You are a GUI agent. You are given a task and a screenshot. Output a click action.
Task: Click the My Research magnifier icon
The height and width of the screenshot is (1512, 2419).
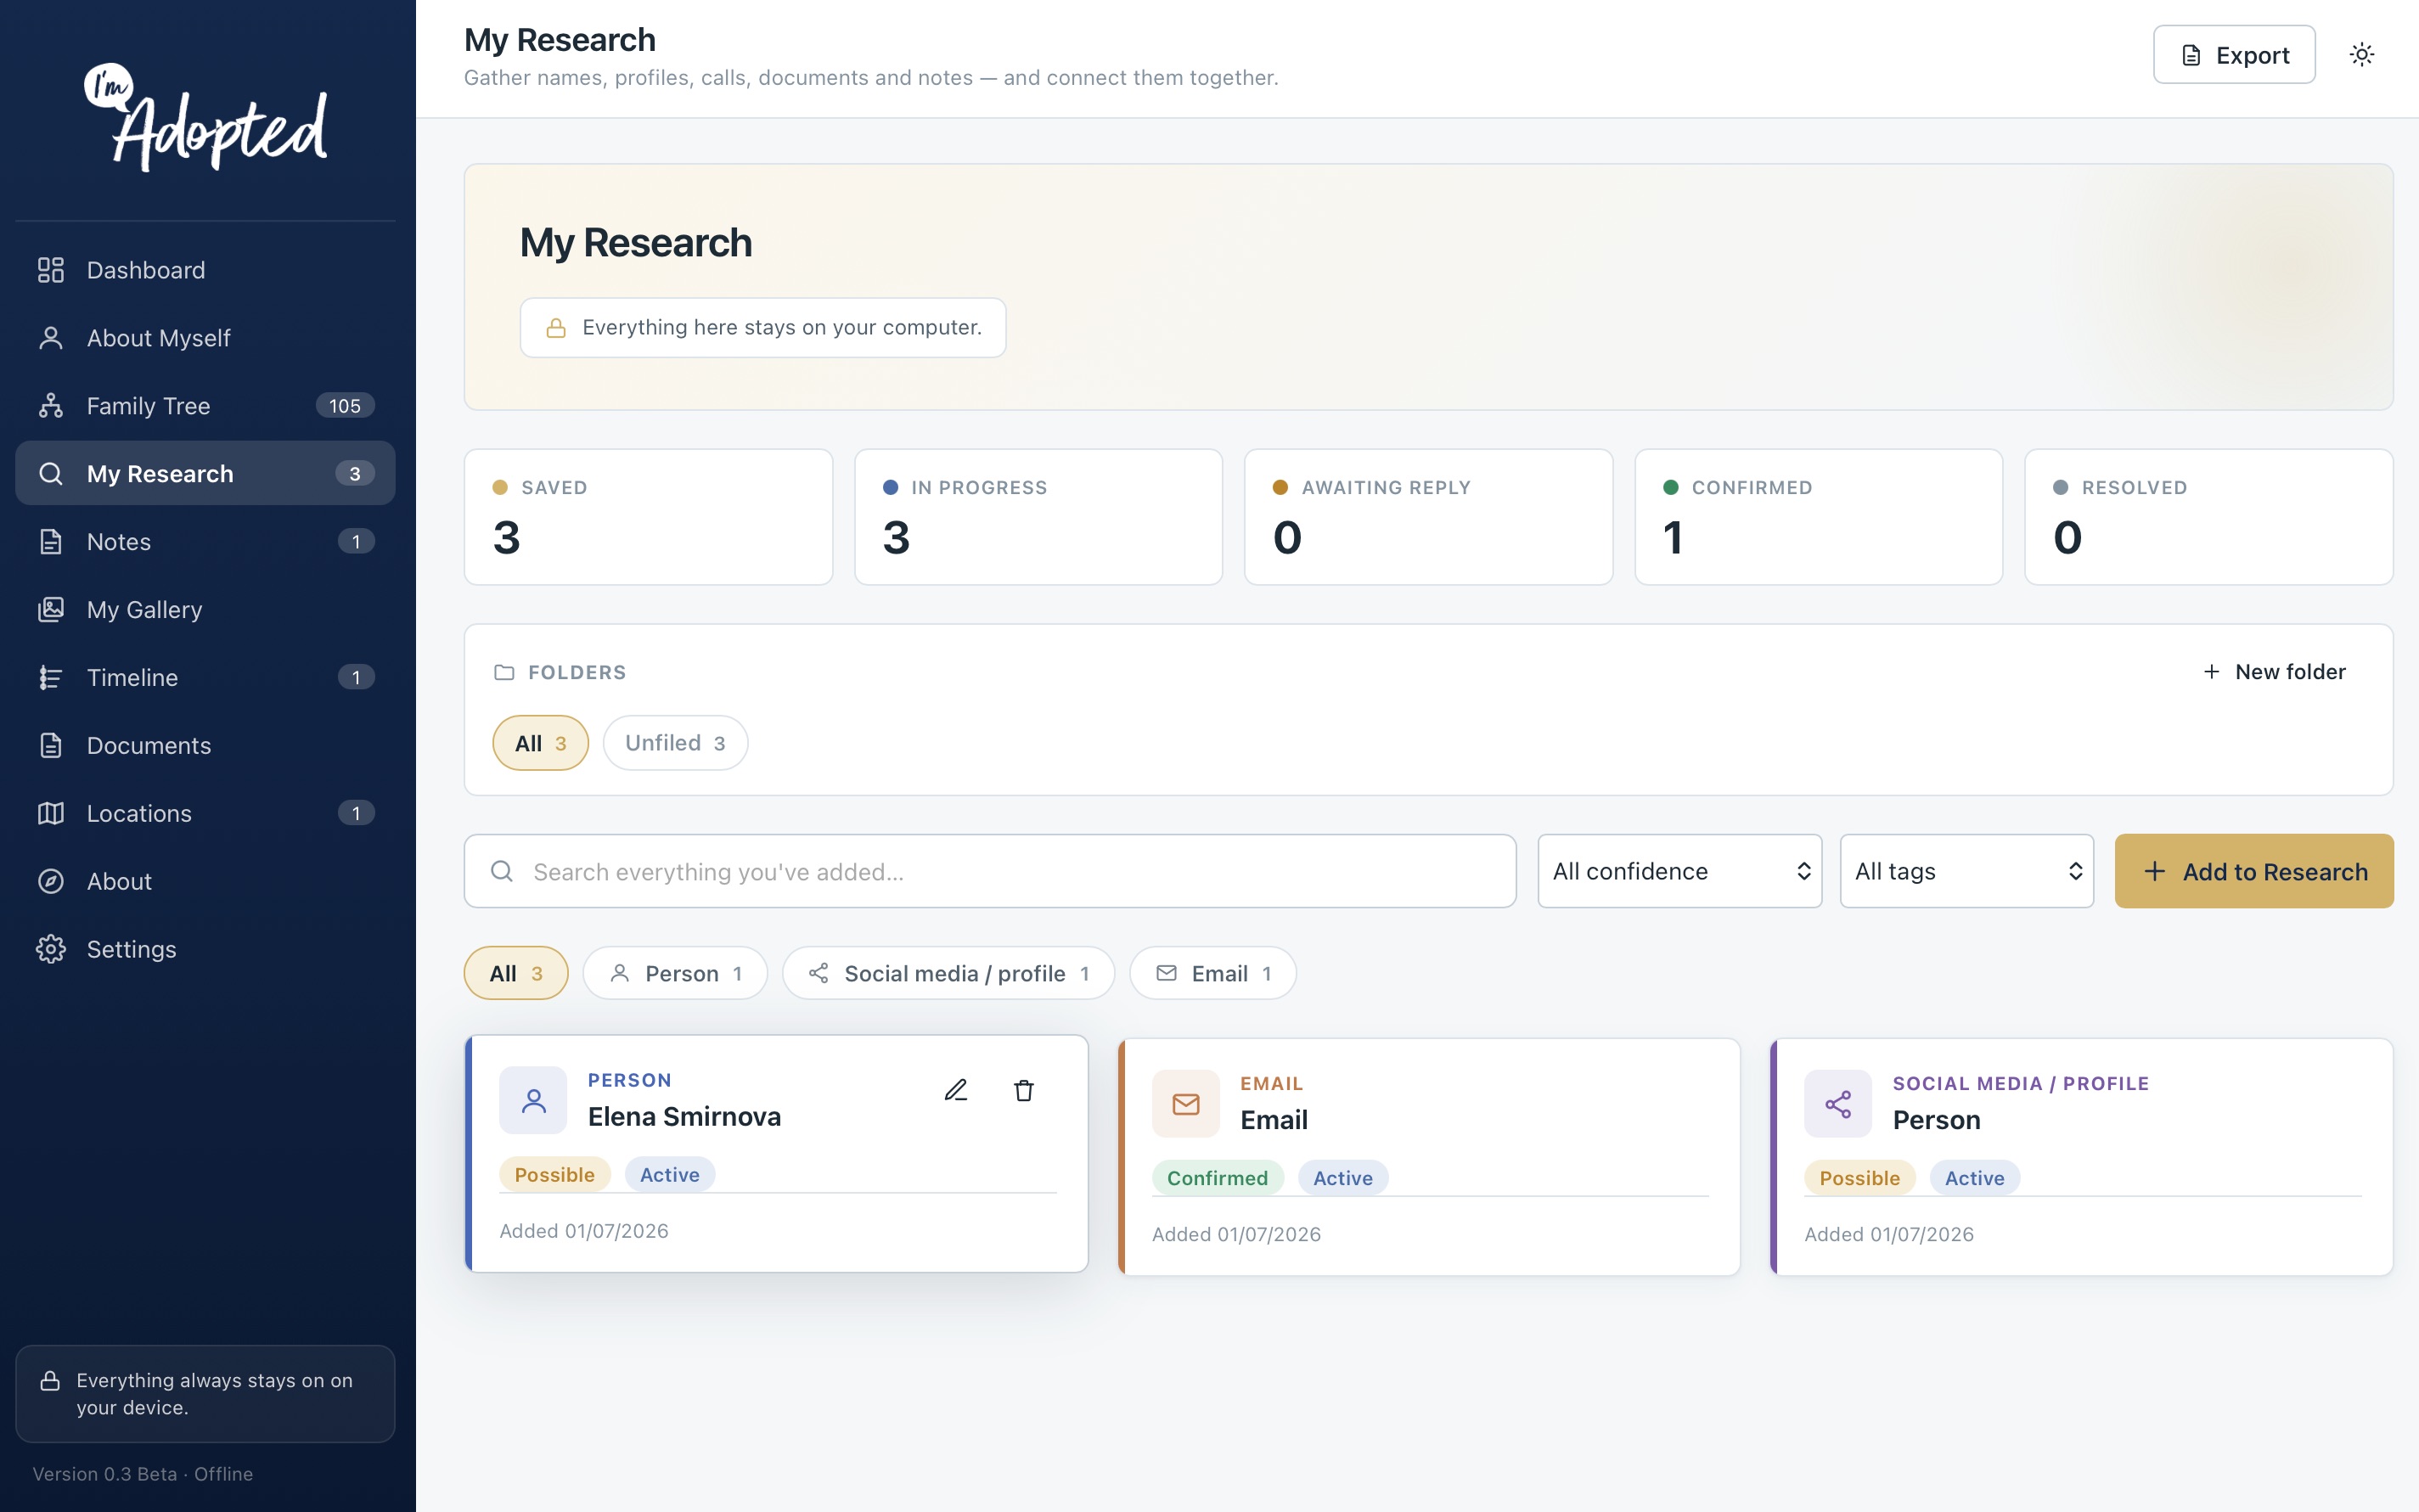pyautogui.click(x=51, y=474)
